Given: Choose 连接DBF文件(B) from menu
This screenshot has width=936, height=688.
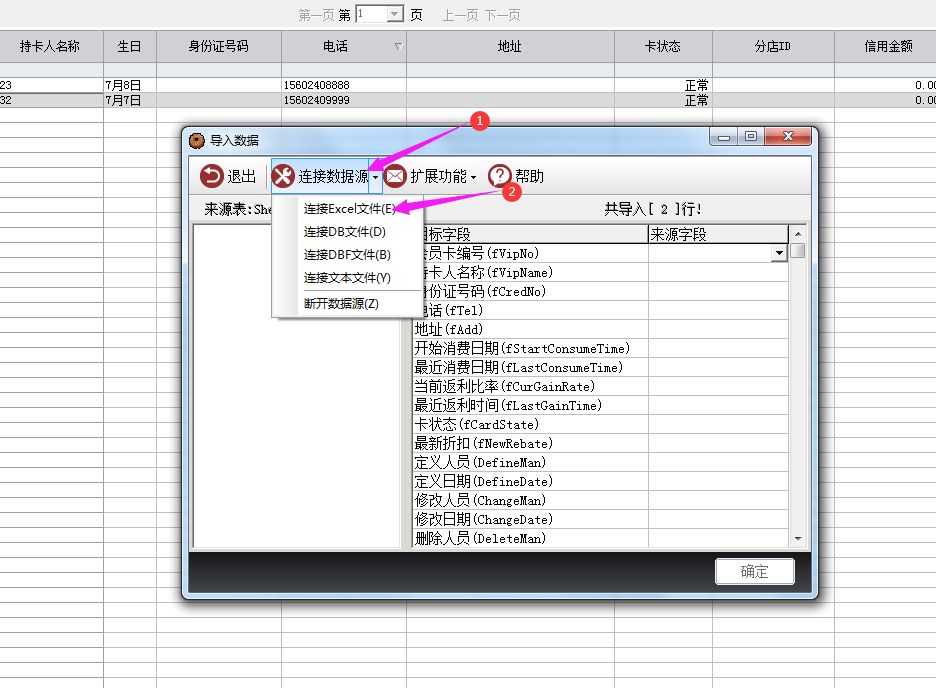Looking at the screenshot, I should [x=347, y=255].
